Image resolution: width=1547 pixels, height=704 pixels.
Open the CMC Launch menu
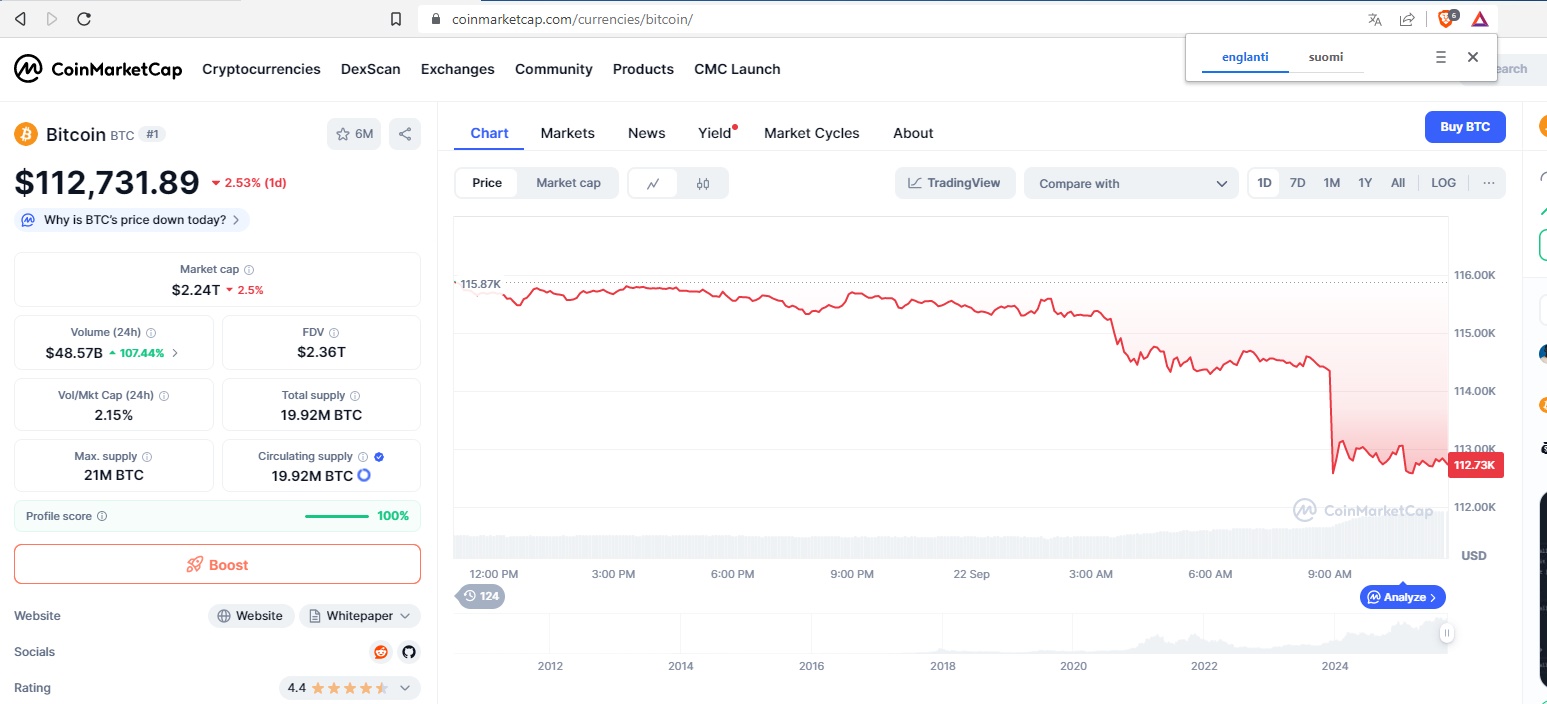click(737, 69)
